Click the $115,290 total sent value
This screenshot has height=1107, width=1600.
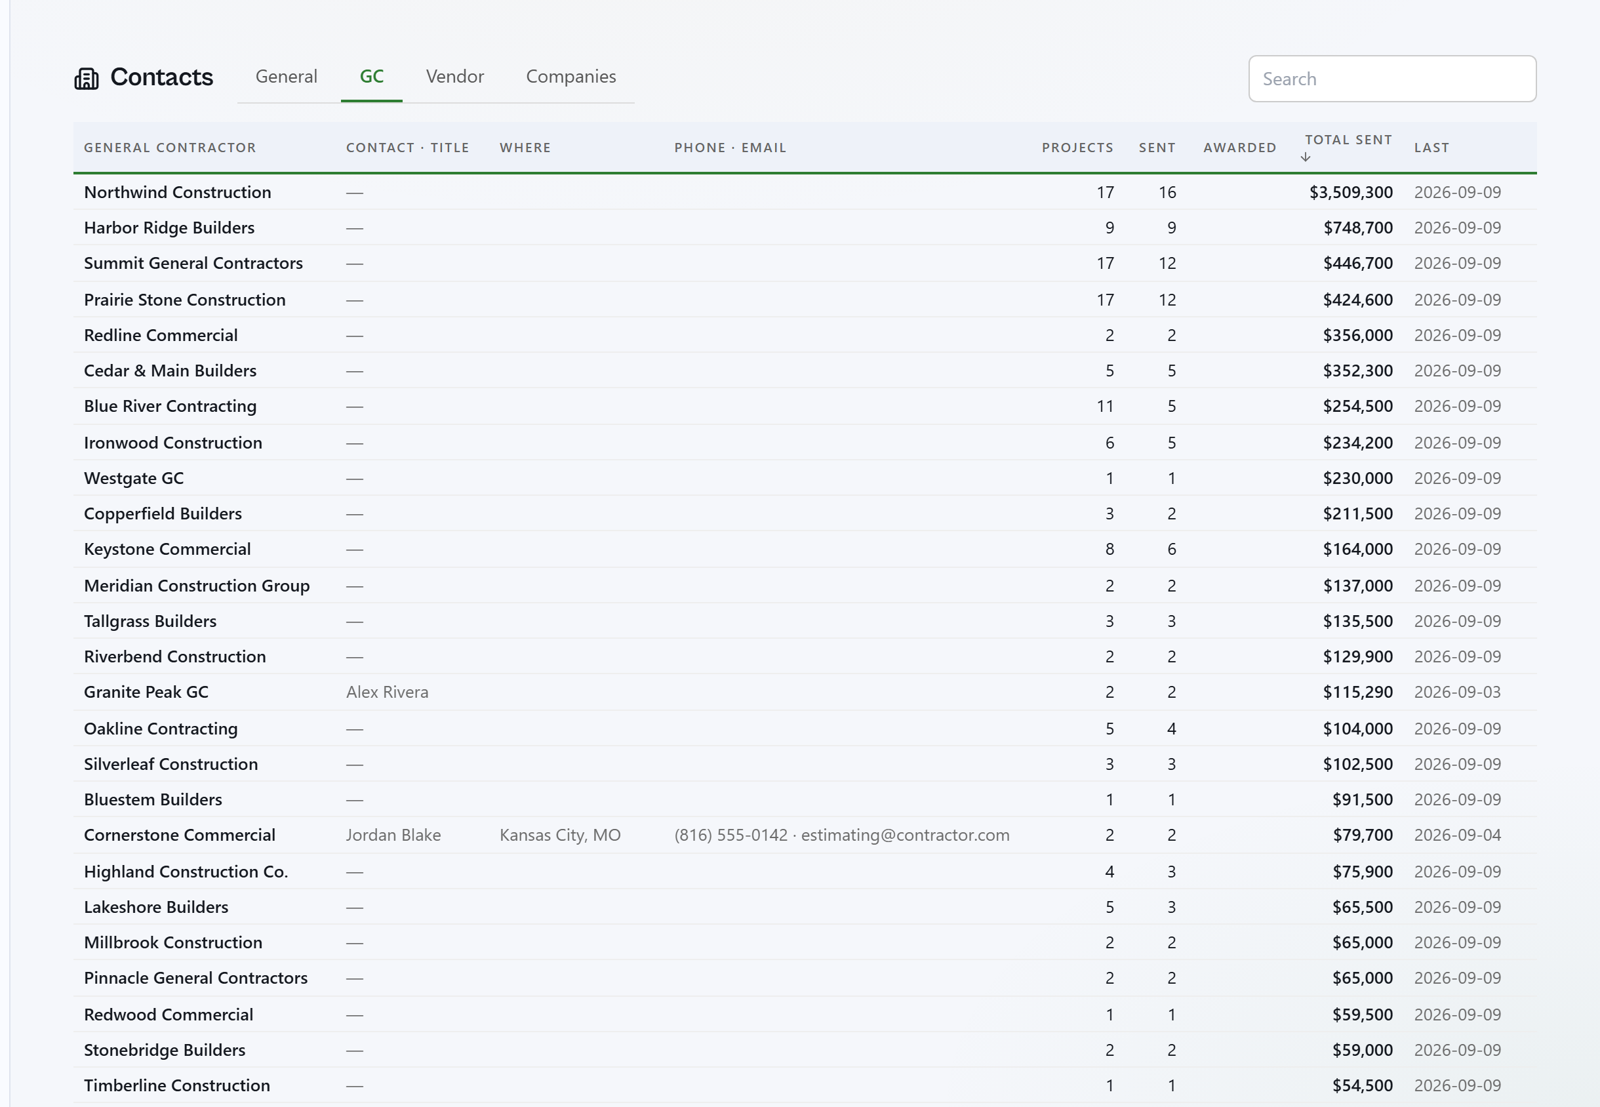1358,692
